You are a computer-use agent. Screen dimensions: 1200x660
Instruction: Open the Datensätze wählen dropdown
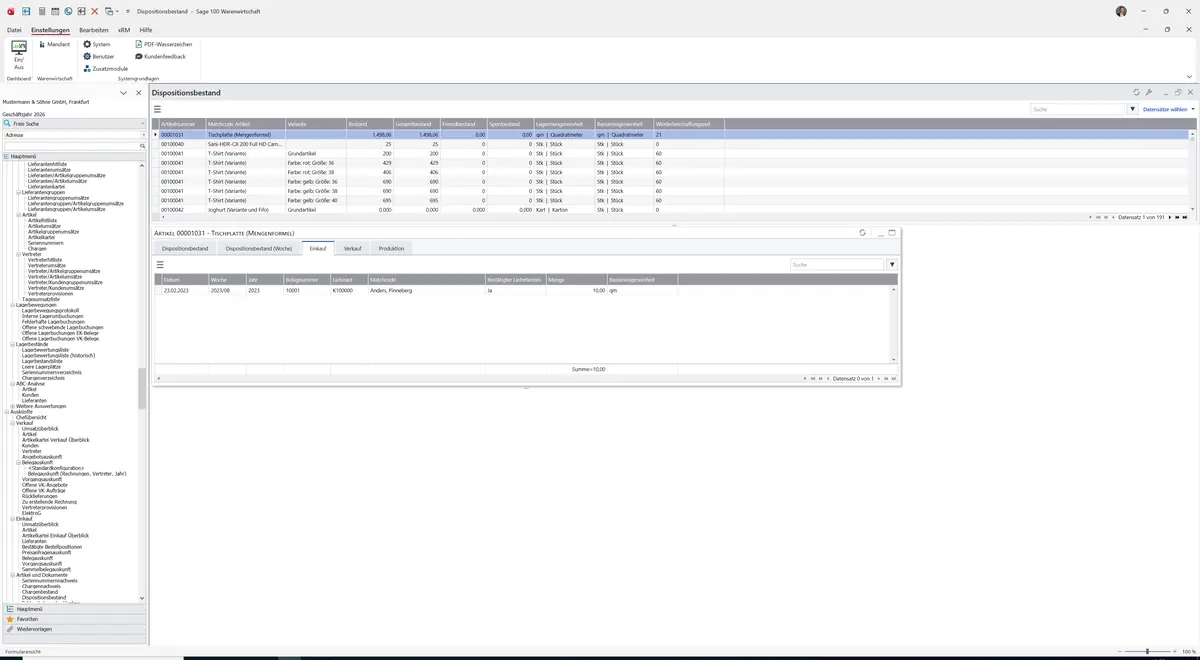pyautogui.click(x=1168, y=109)
